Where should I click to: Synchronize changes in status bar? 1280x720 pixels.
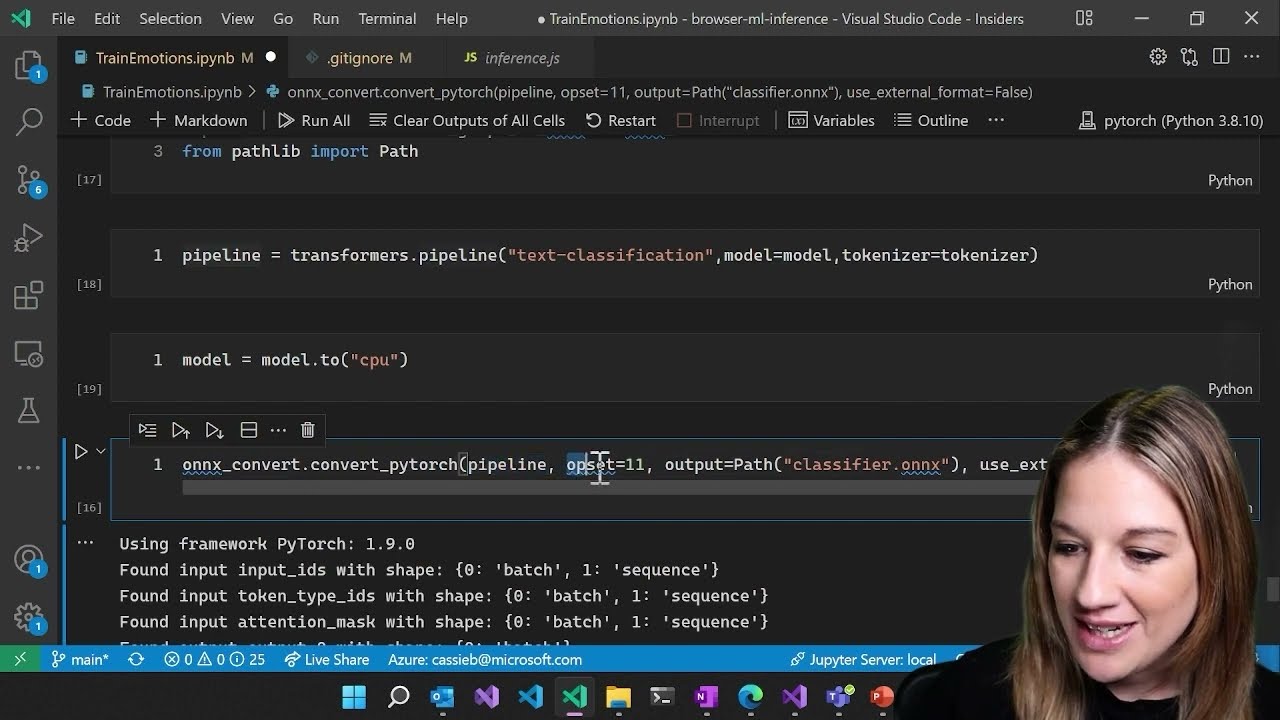[136, 659]
